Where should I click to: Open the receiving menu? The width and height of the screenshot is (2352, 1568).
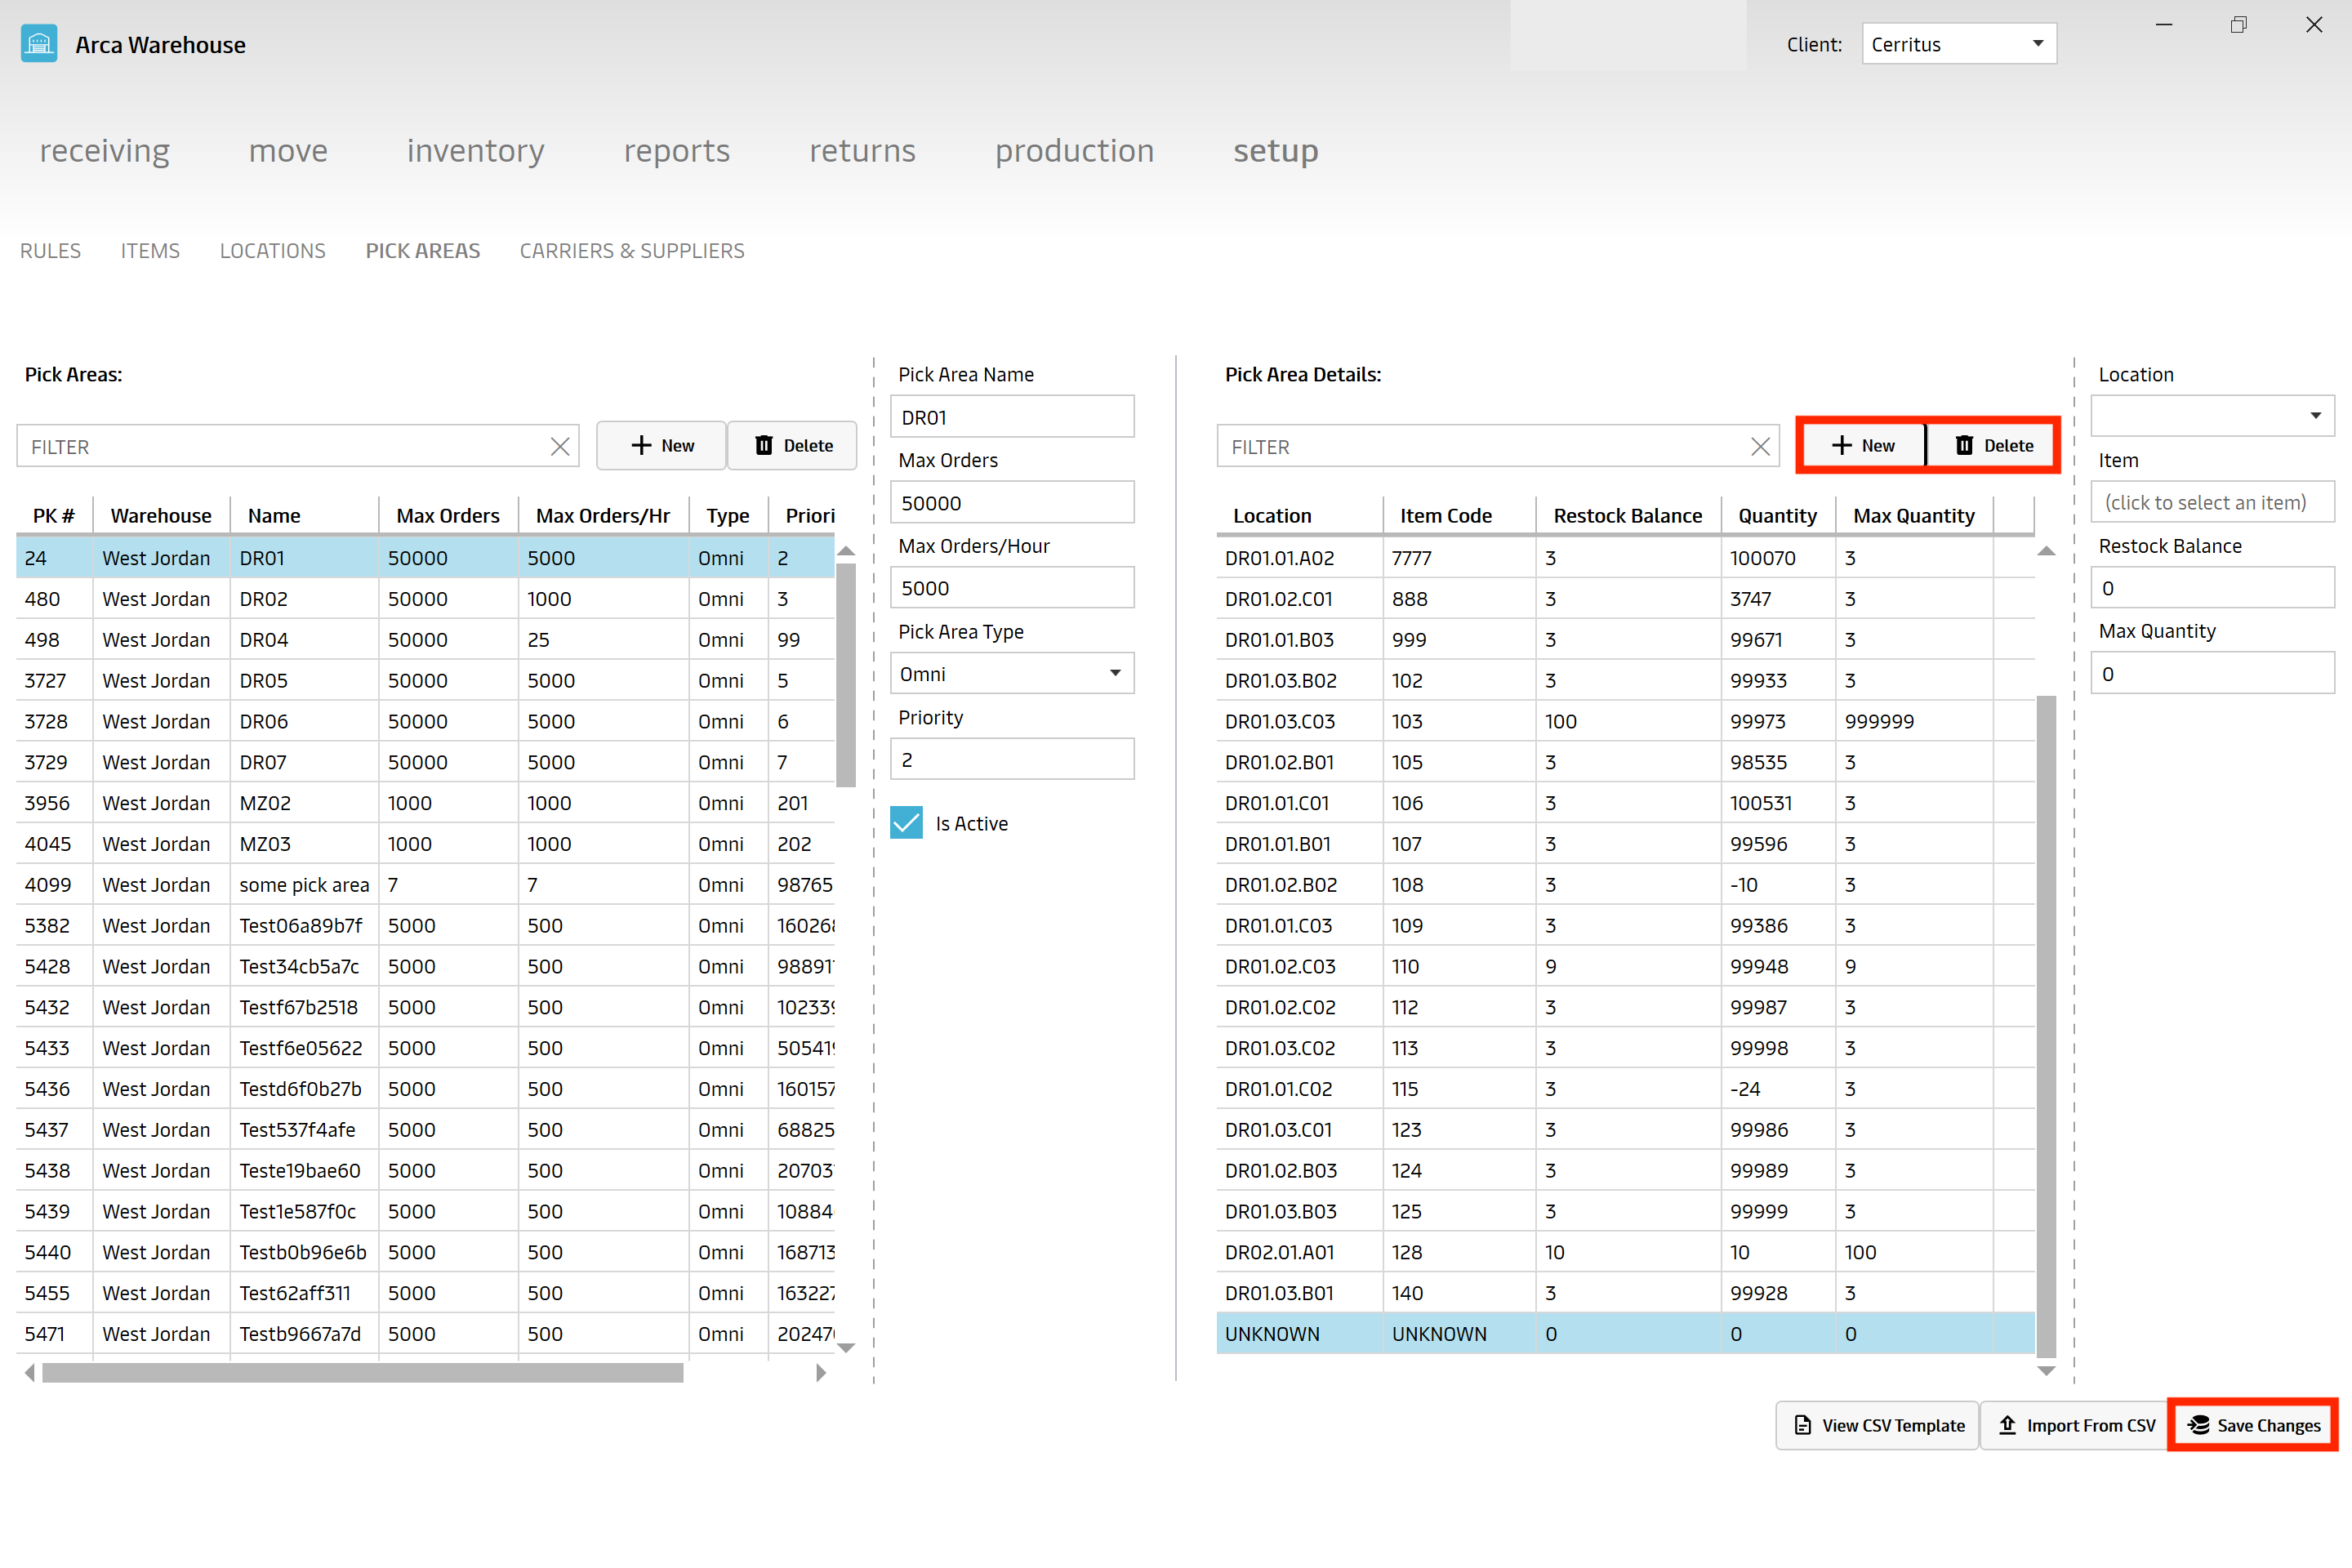pos(105,151)
